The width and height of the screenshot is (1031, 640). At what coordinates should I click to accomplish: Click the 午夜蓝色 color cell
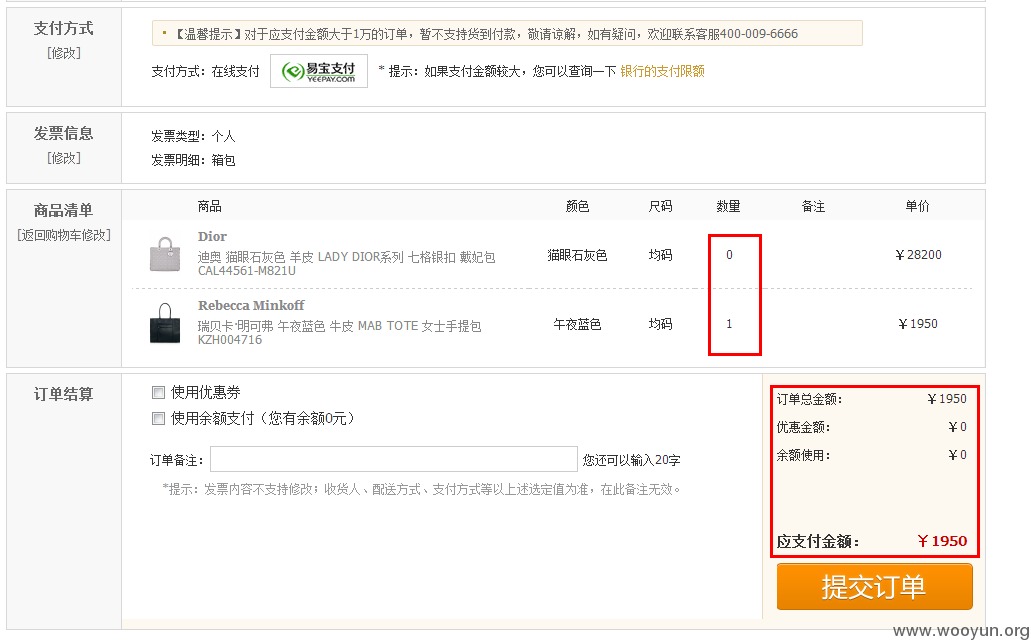click(577, 324)
